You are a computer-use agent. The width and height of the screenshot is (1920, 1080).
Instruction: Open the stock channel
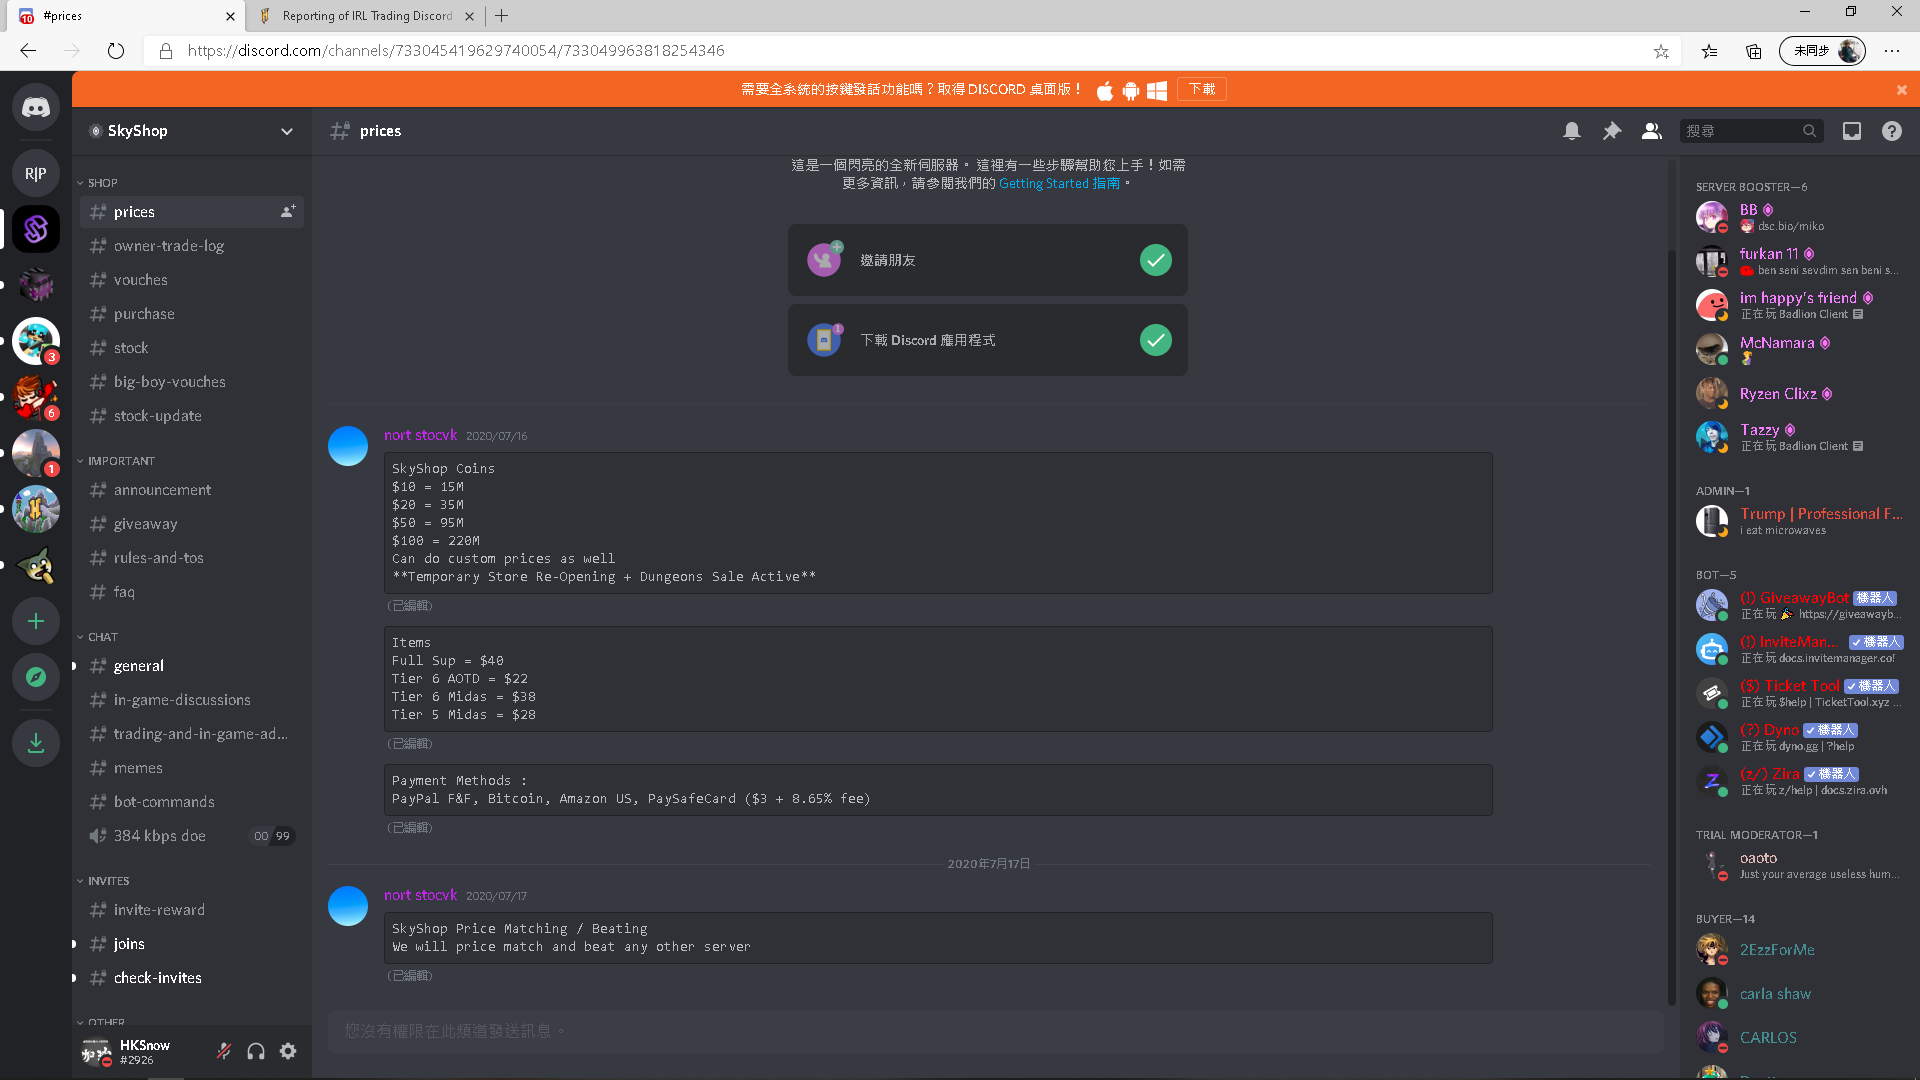coord(192,348)
